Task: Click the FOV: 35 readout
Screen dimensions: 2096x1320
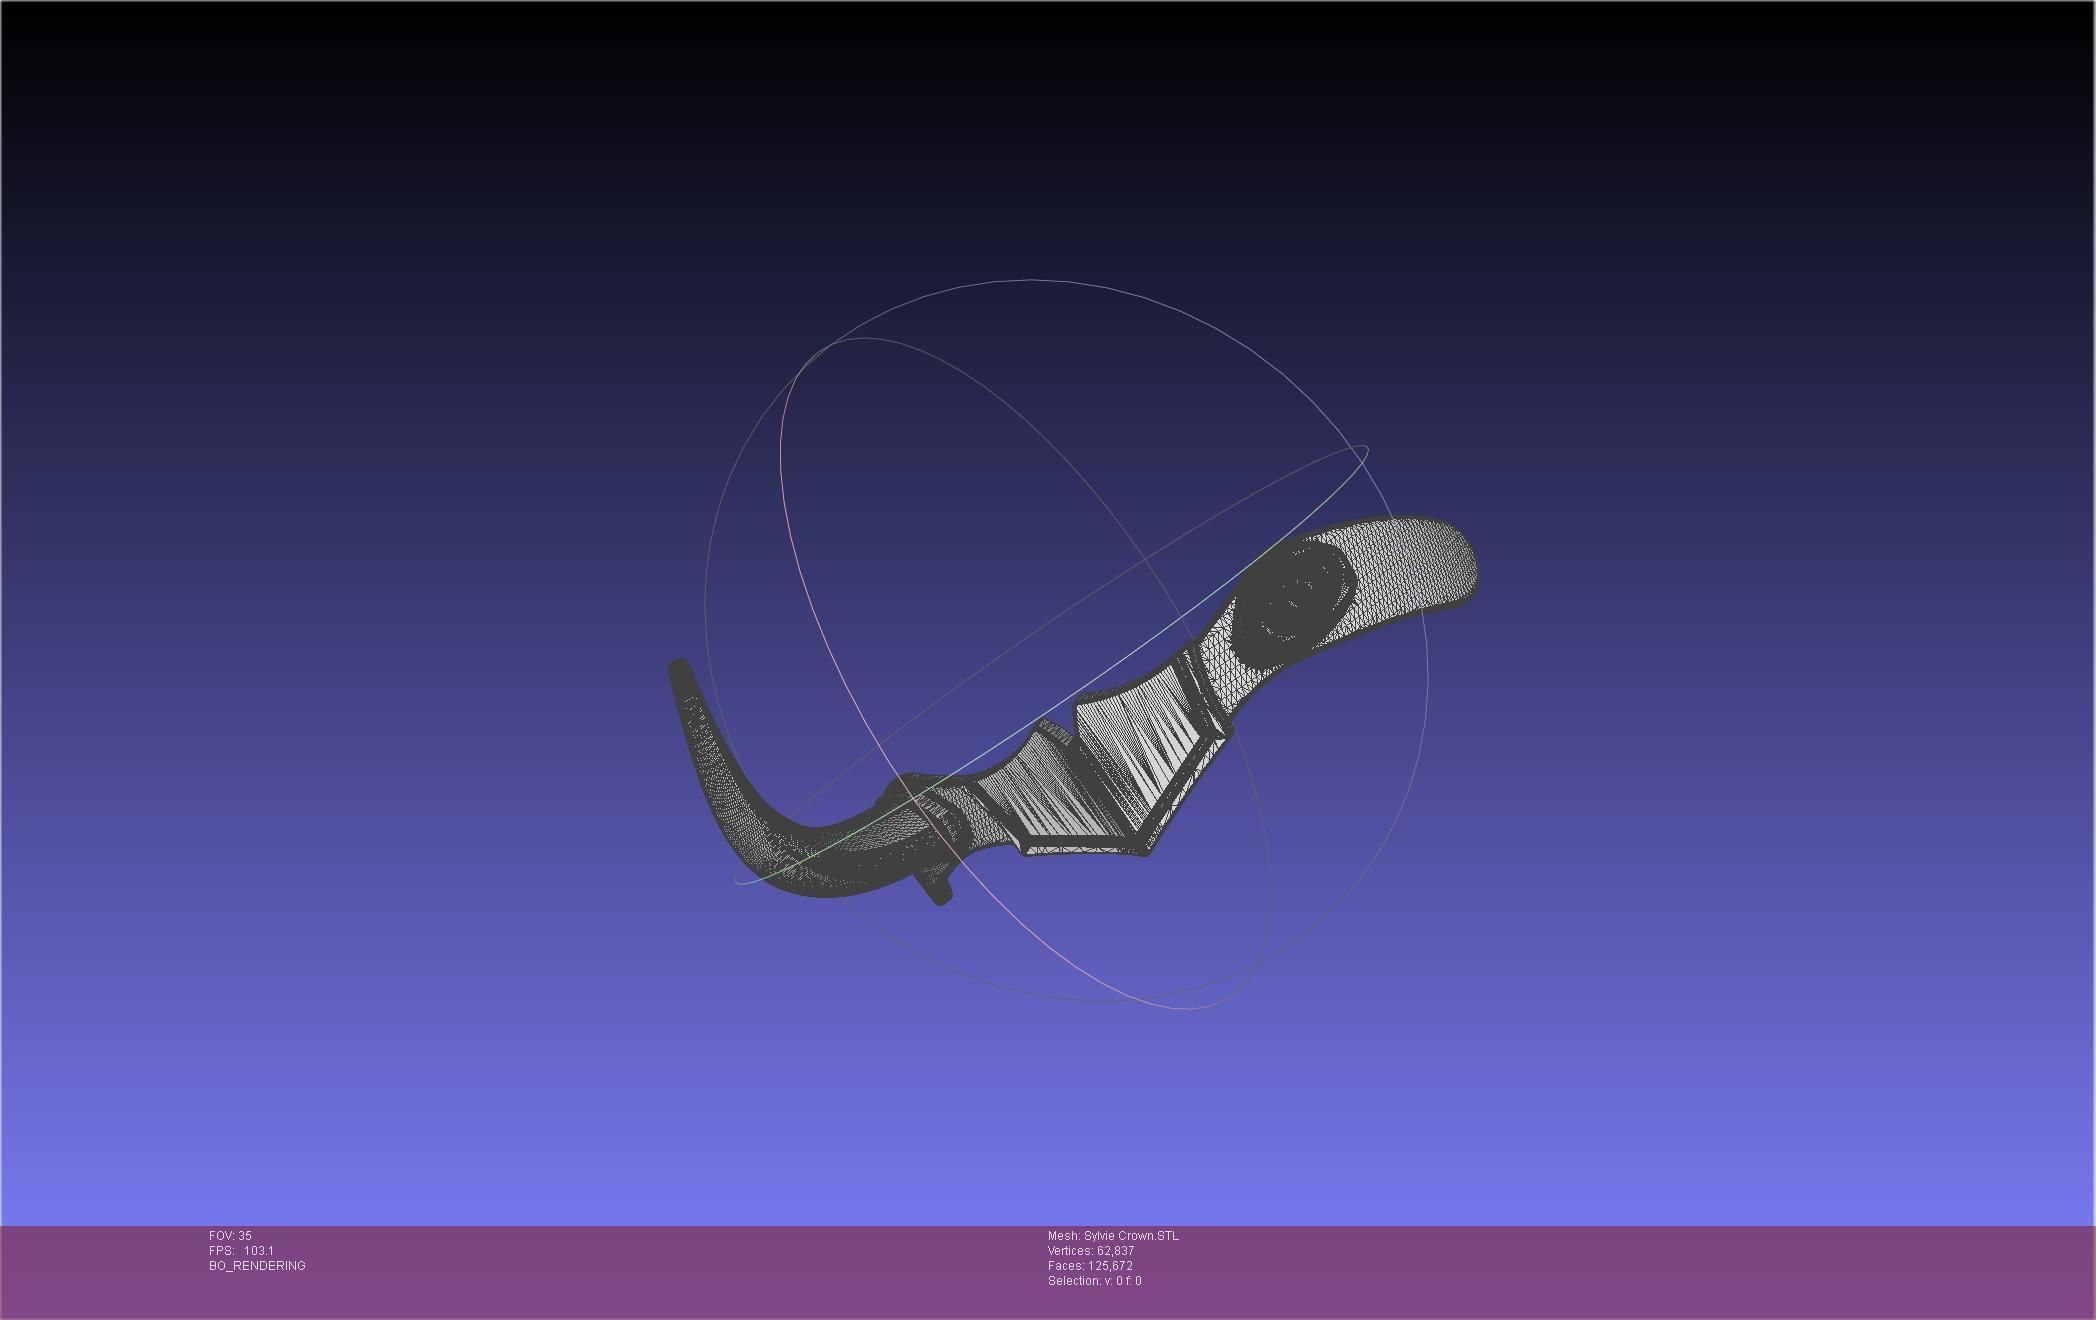Action: 230,1236
